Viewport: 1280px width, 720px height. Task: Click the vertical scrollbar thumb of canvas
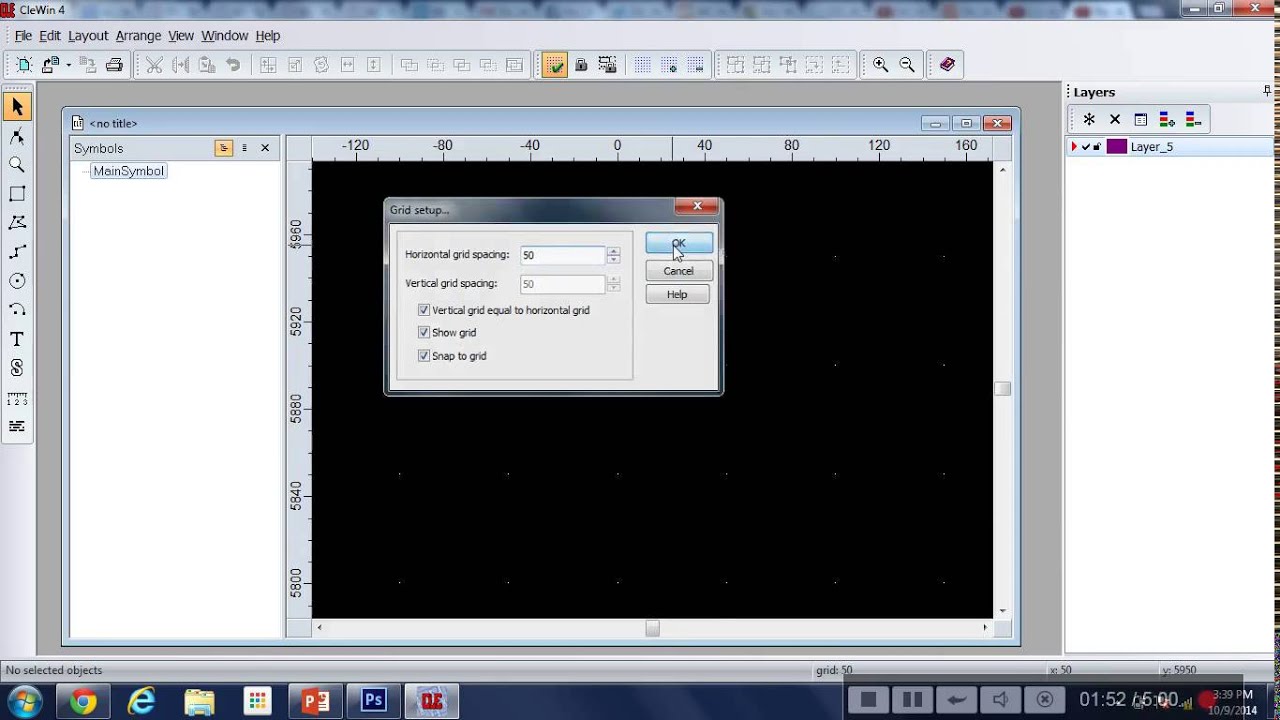click(1002, 389)
